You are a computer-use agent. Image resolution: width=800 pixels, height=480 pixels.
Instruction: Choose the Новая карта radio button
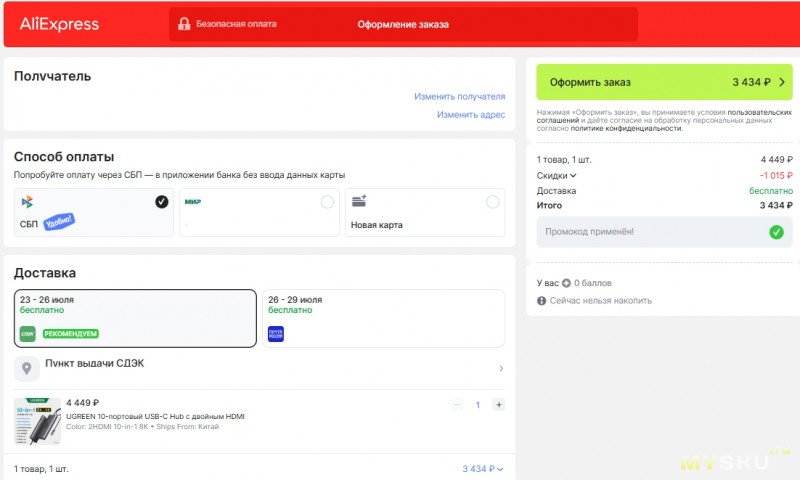(x=493, y=202)
